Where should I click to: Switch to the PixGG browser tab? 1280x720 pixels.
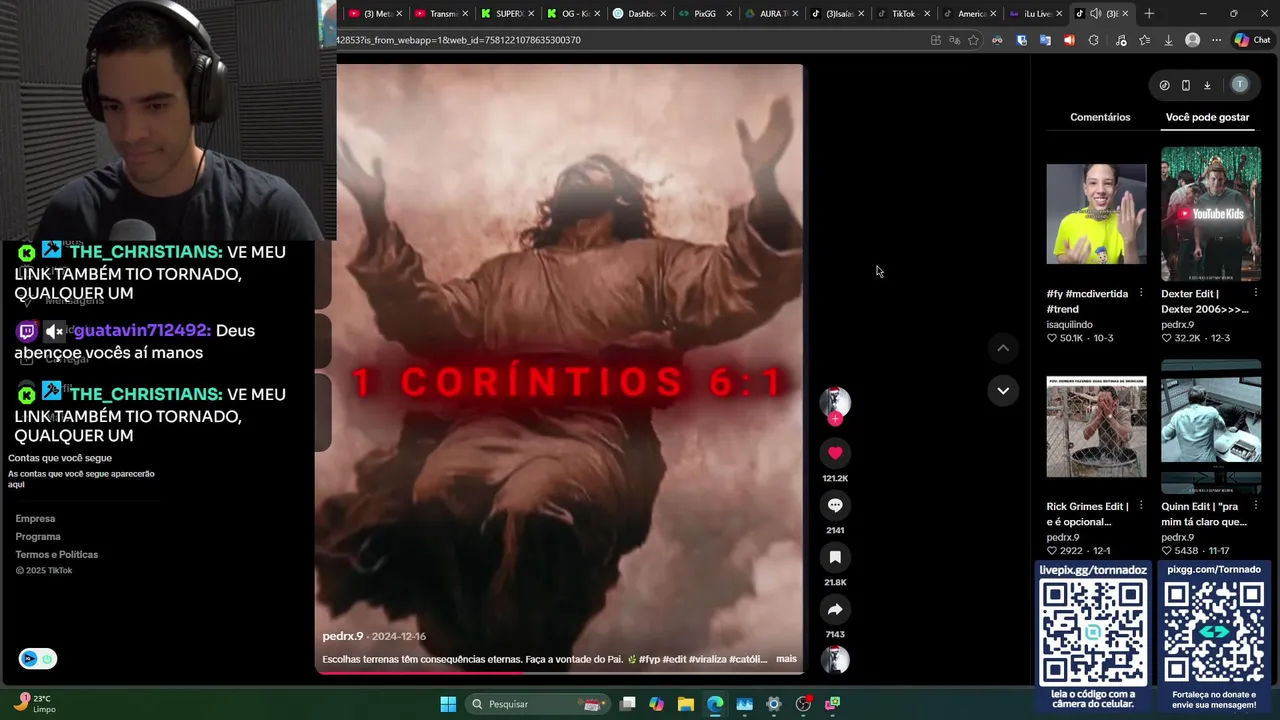[x=705, y=14]
